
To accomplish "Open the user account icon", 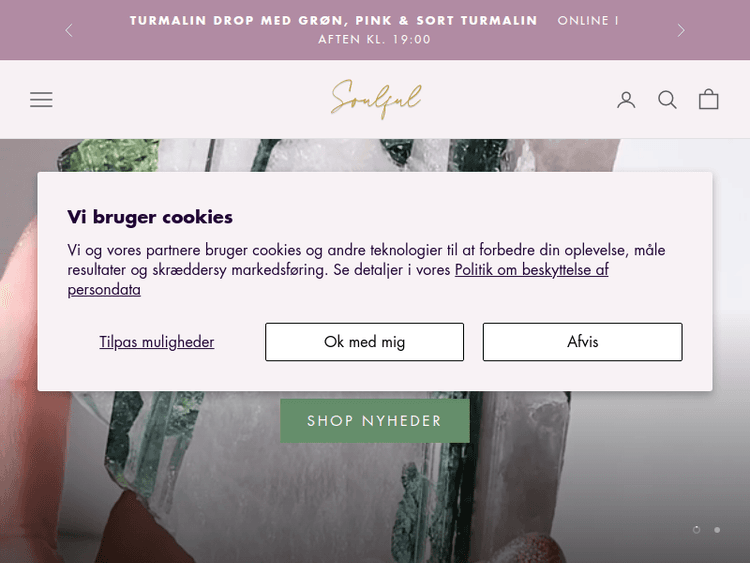I will click(626, 100).
